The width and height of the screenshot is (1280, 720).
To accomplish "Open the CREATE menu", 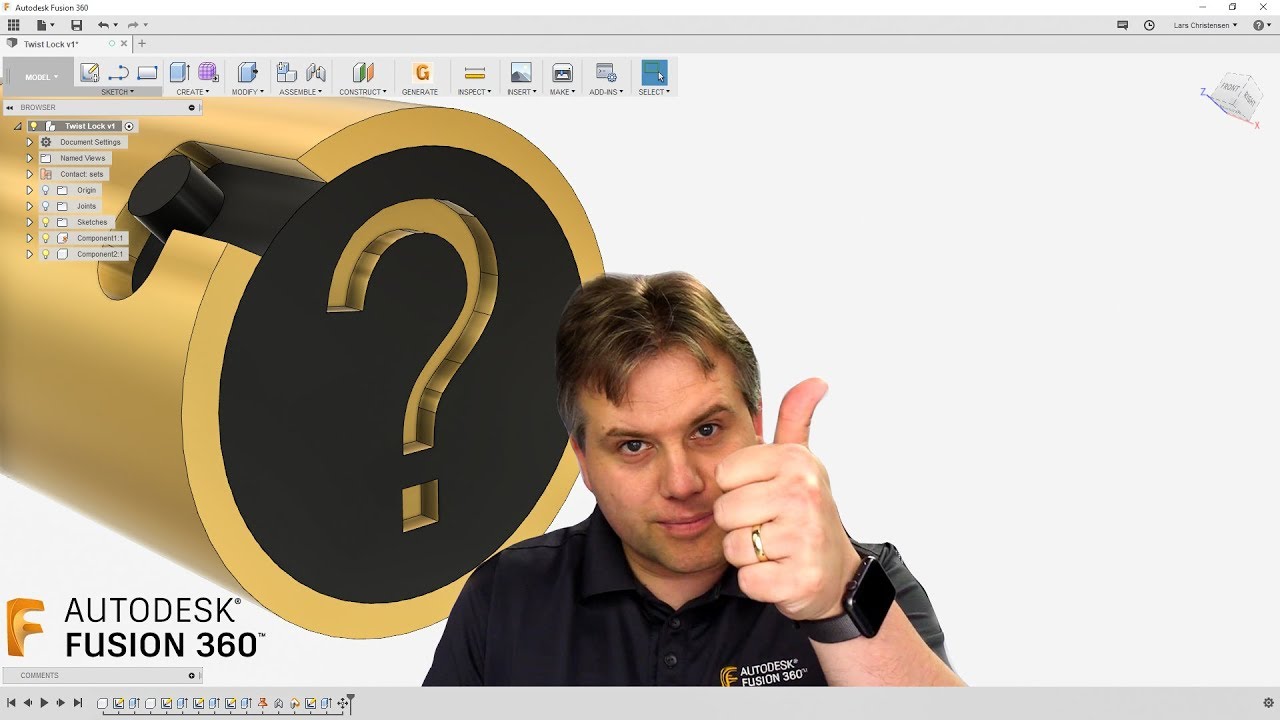I will click(x=193, y=92).
